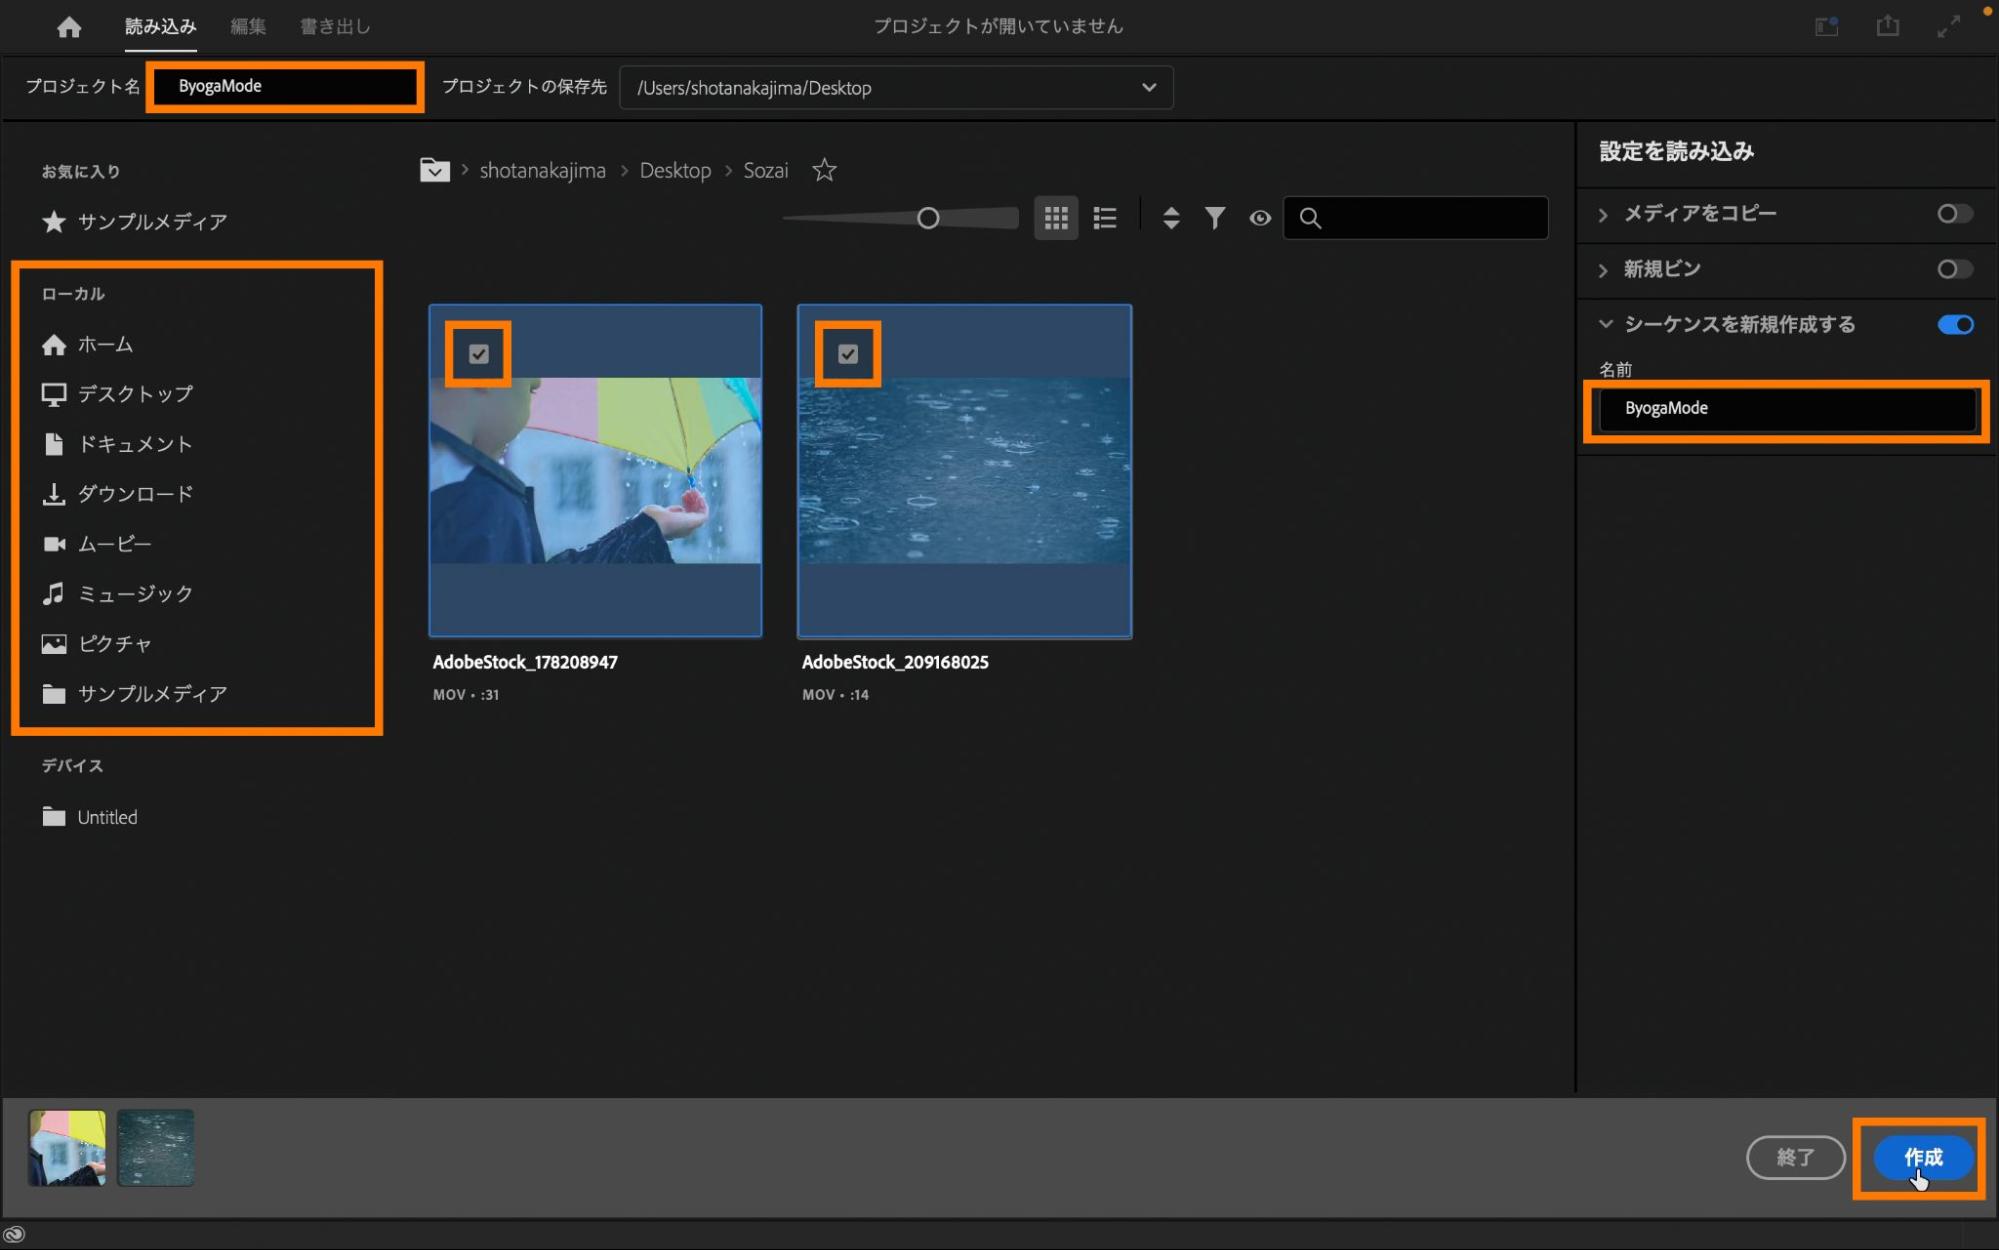Toggle hidden files with the eye icon
1999x1250 pixels.
point(1260,218)
